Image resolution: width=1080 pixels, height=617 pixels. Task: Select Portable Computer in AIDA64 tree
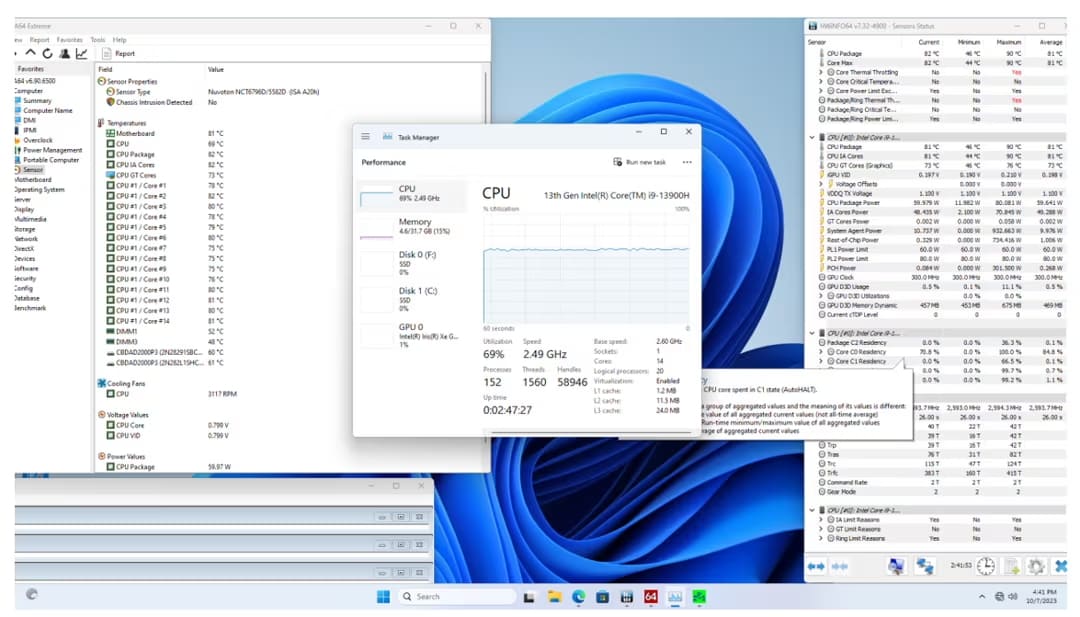tap(51, 160)
